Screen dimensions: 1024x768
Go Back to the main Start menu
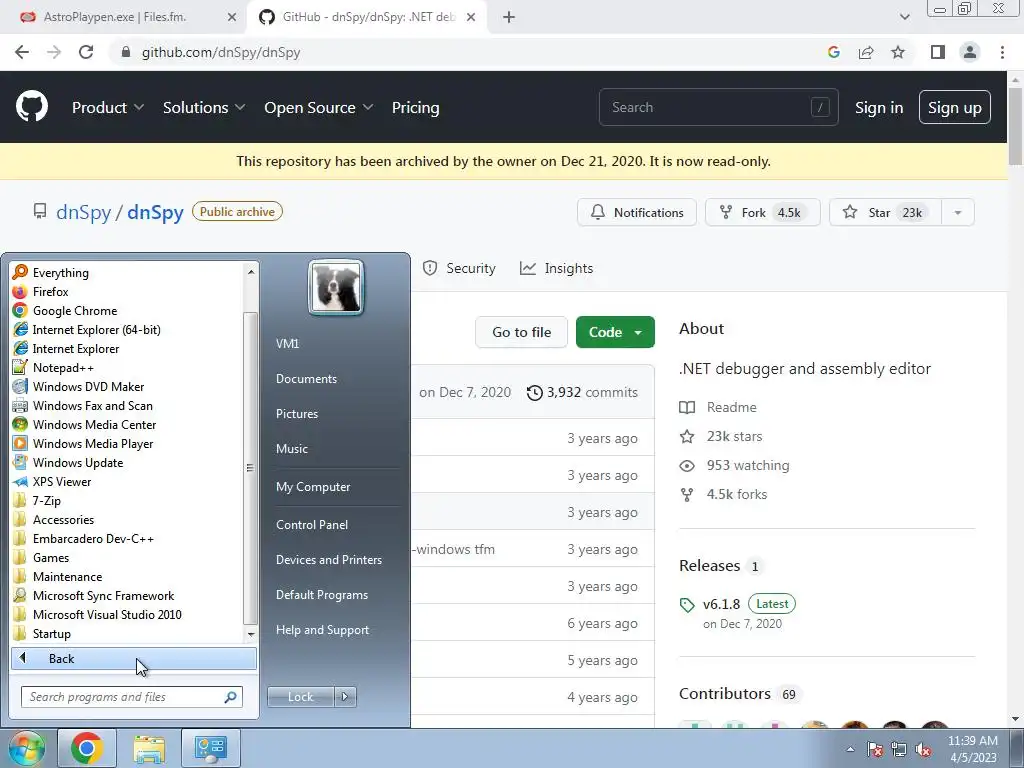133,658
